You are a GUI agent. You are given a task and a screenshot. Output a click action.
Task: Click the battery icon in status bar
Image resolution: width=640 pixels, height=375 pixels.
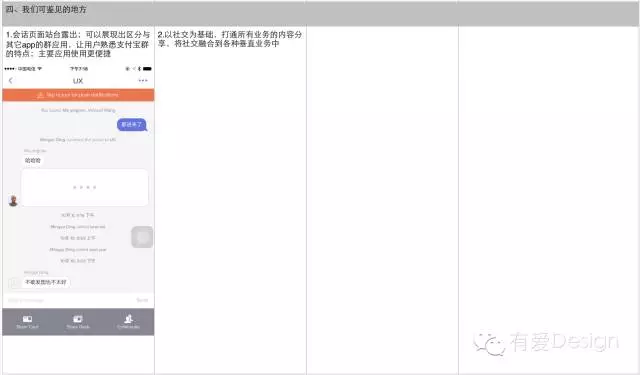coord(147,69)
